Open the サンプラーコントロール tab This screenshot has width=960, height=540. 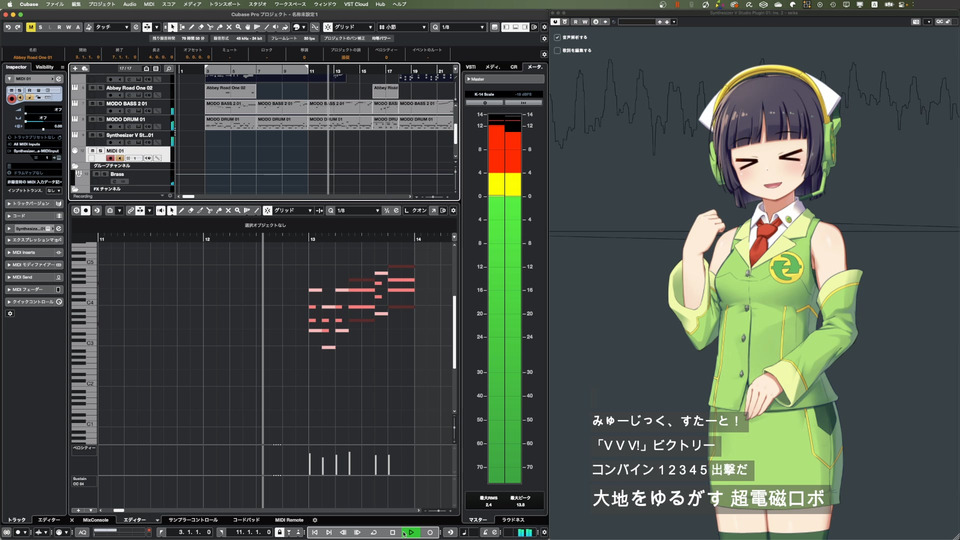(193, 520)
